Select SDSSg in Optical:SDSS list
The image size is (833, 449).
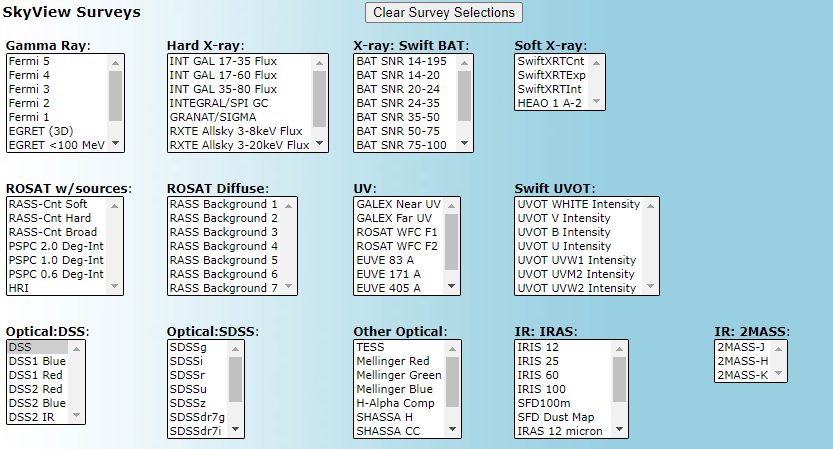(198, 347)
